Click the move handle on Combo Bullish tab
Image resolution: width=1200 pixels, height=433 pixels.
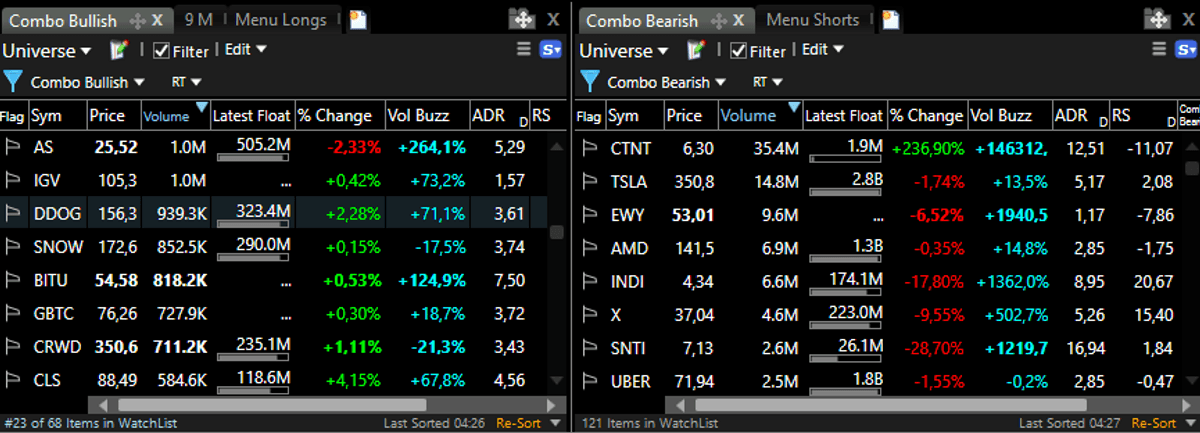[x=136, y=20]
